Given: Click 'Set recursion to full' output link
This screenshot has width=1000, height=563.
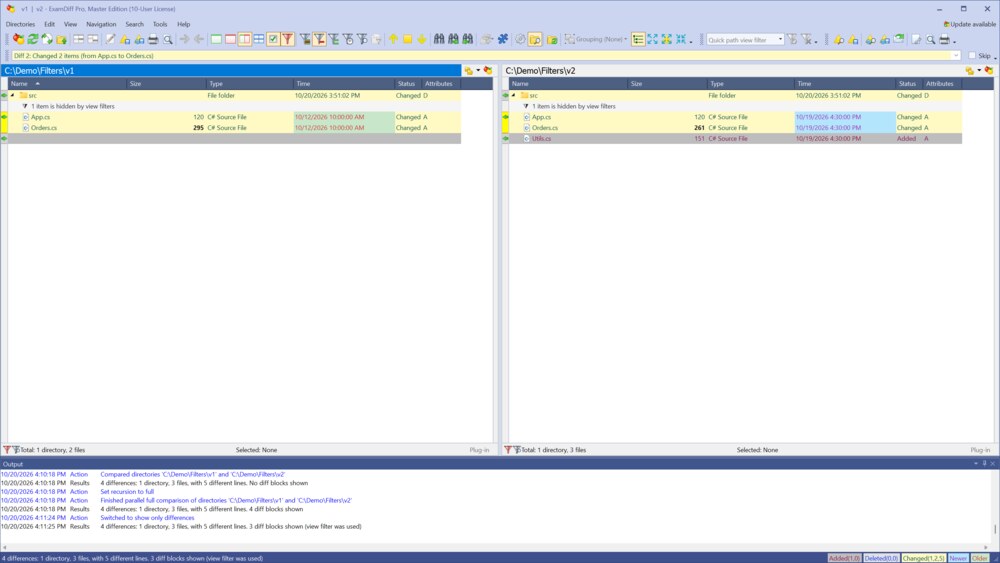Looking at the screenshot, I should pyautogui.click(x=127, y=492).
